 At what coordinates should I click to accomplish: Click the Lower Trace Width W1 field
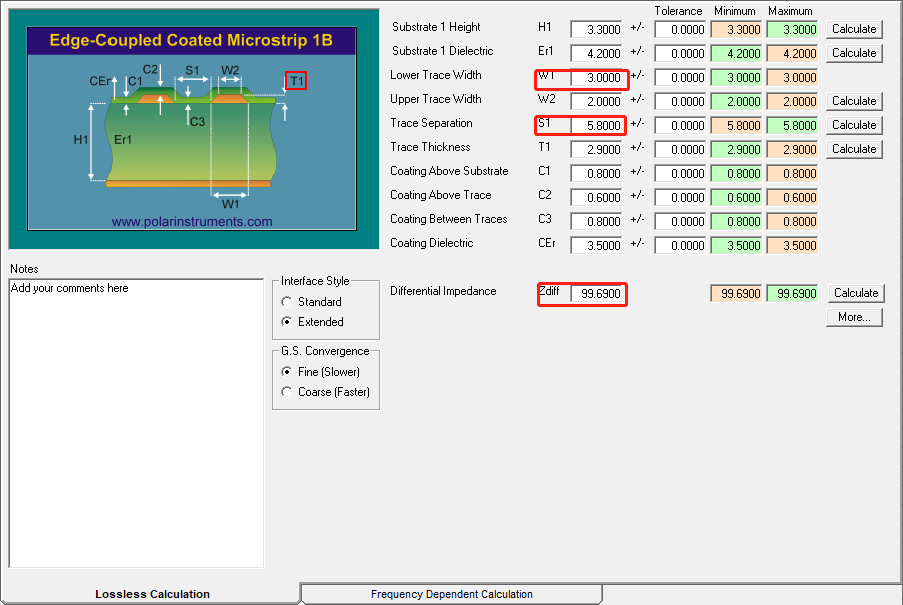point(596,78)
